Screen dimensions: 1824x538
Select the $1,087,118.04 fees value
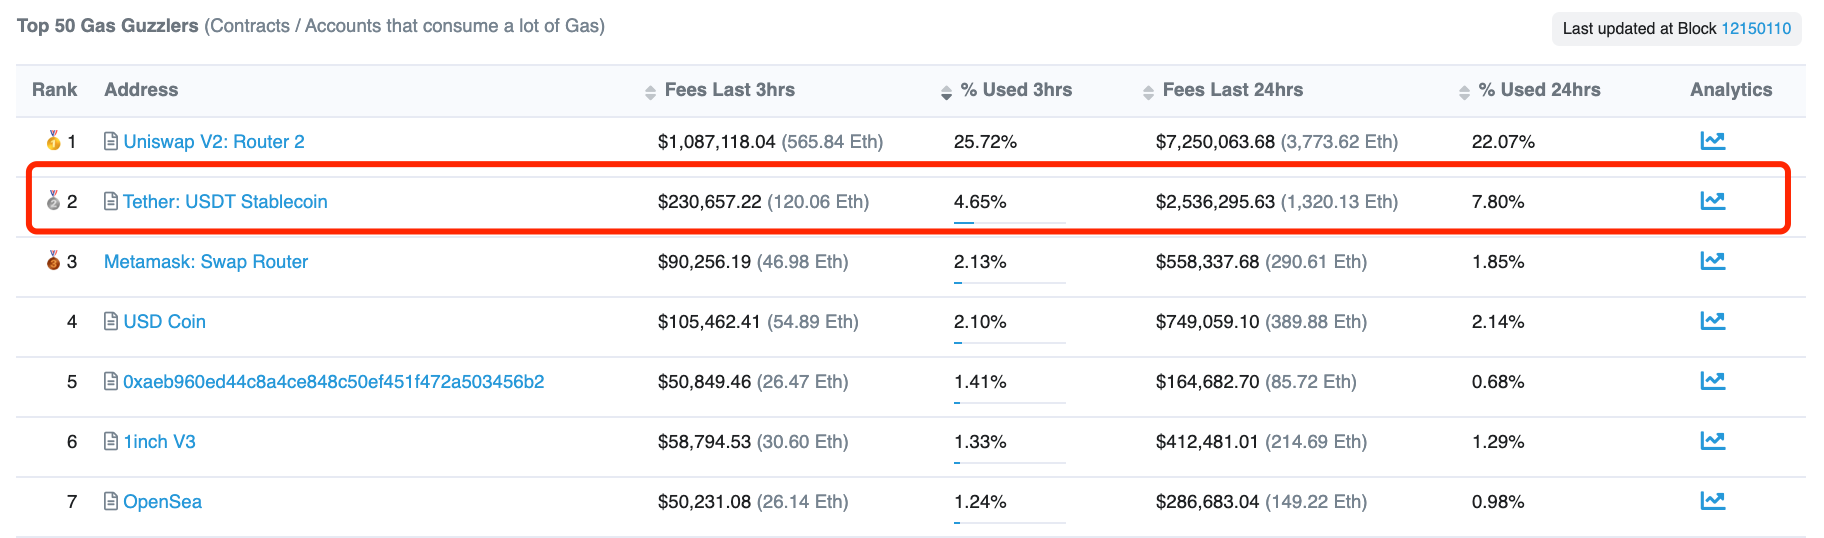716,142
